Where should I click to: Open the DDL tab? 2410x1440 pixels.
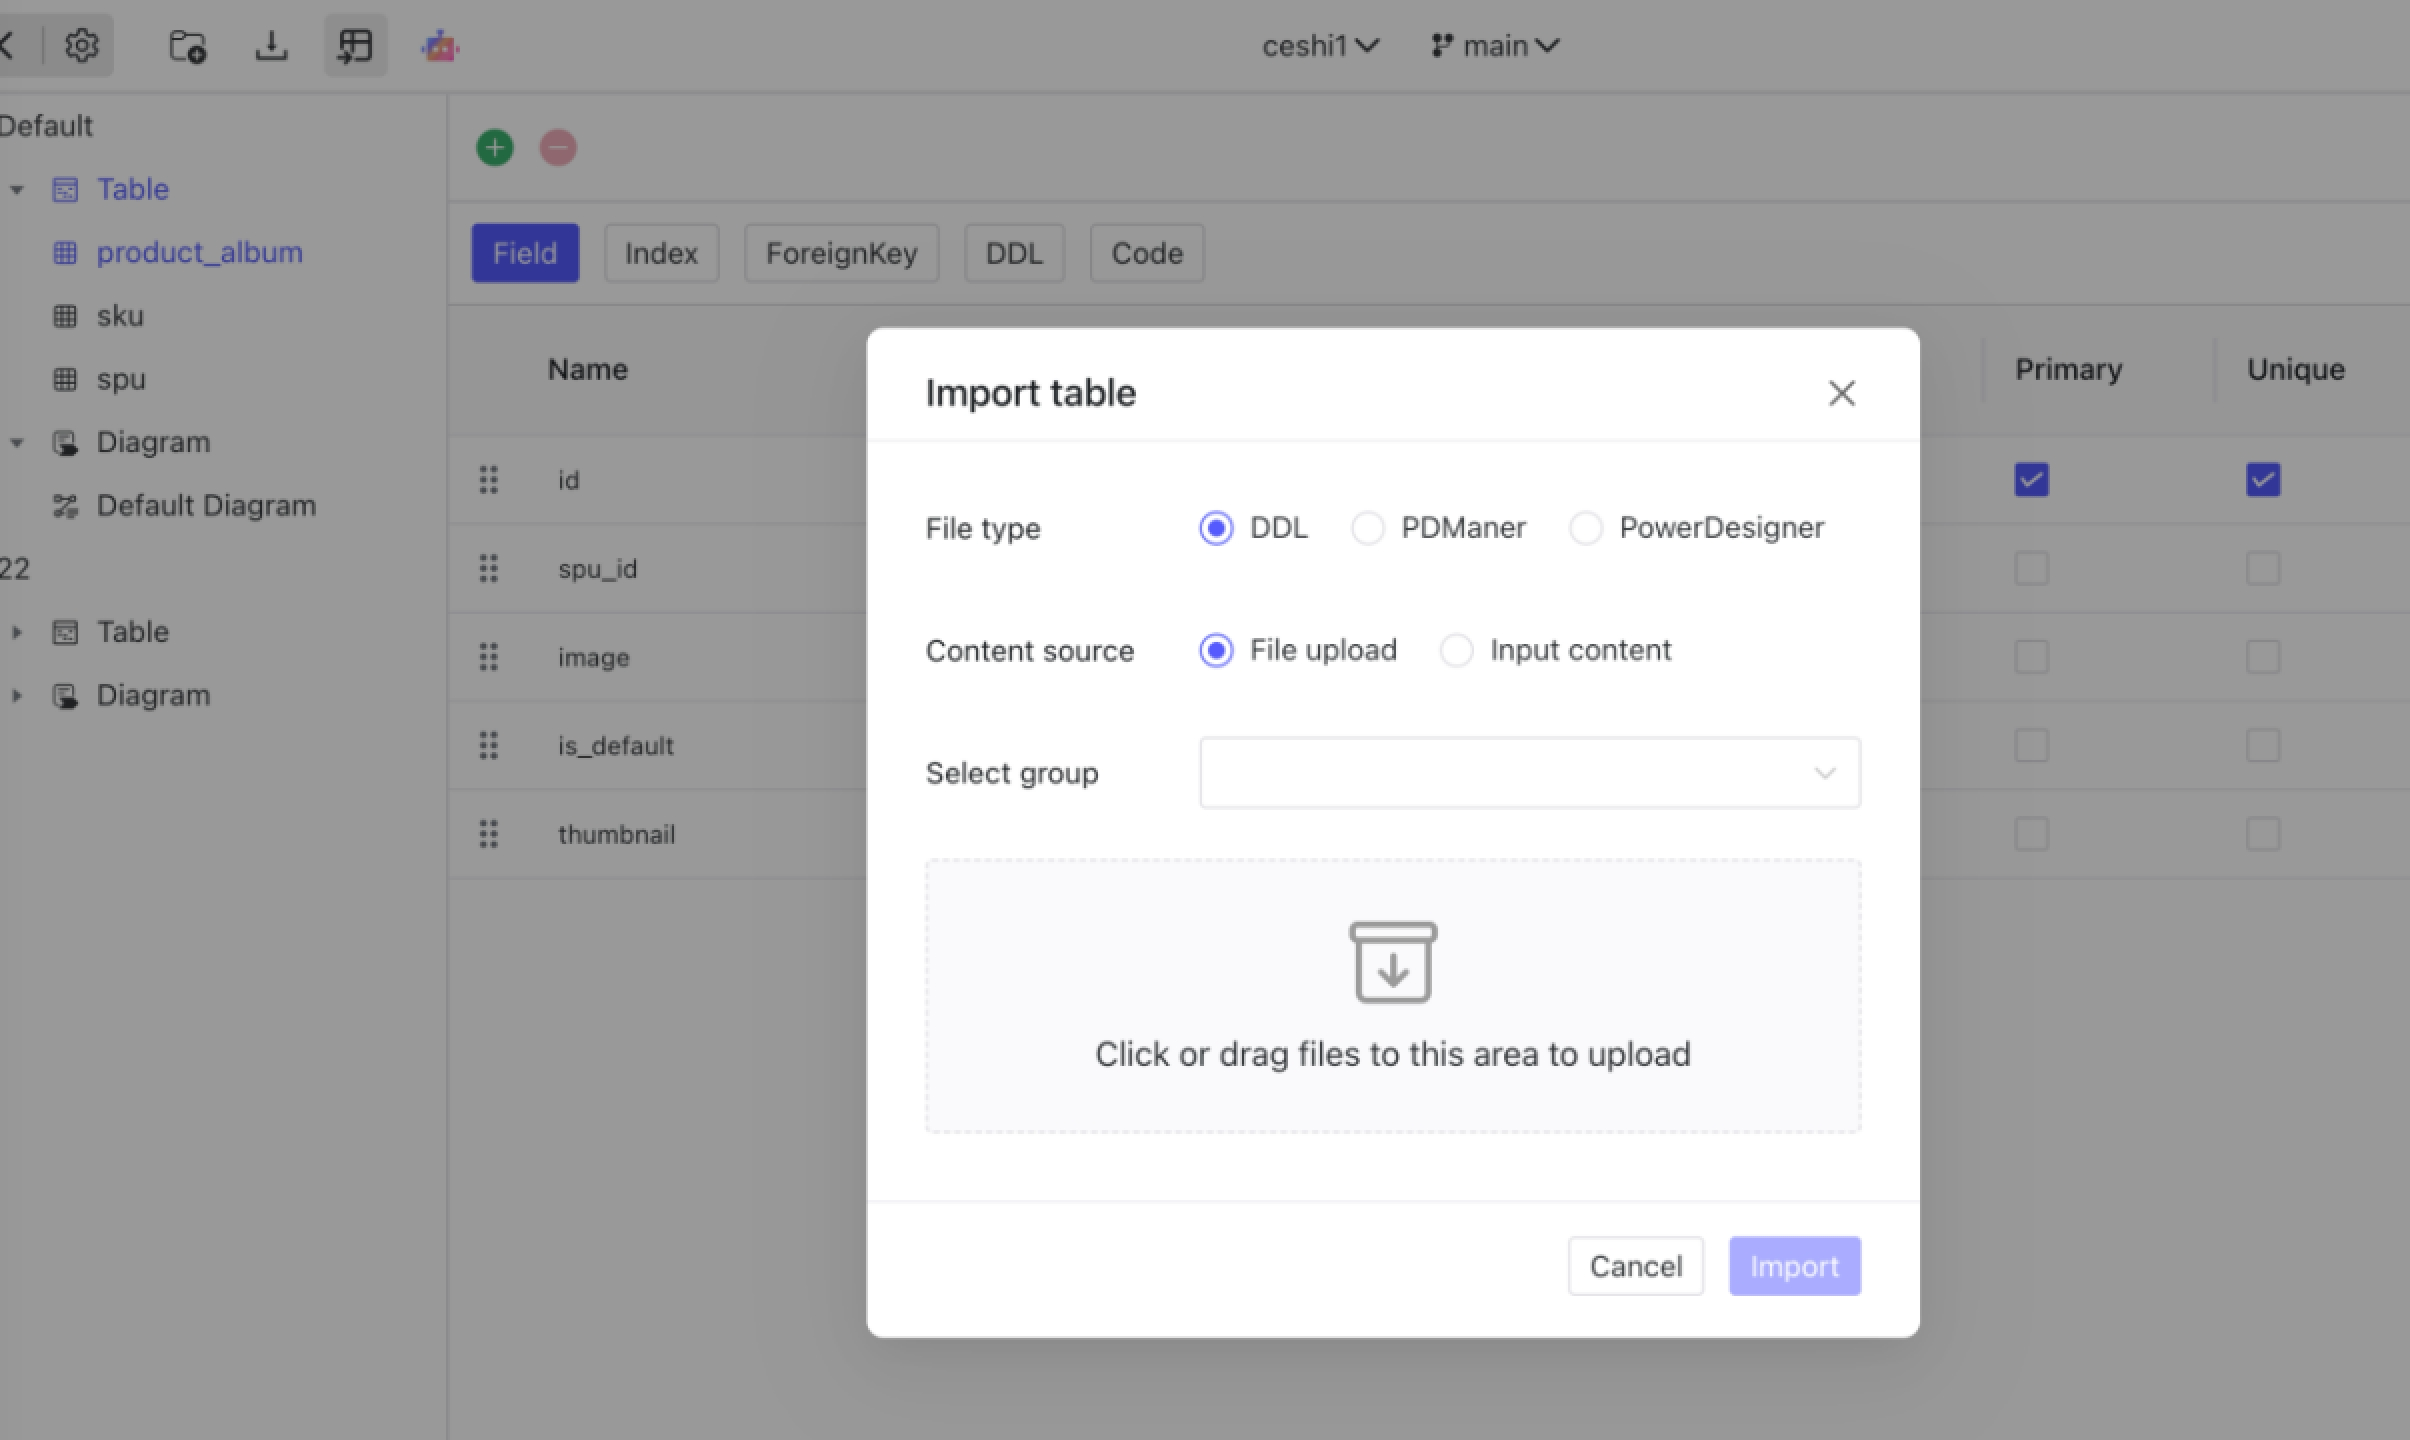(x=1013, y=253)
